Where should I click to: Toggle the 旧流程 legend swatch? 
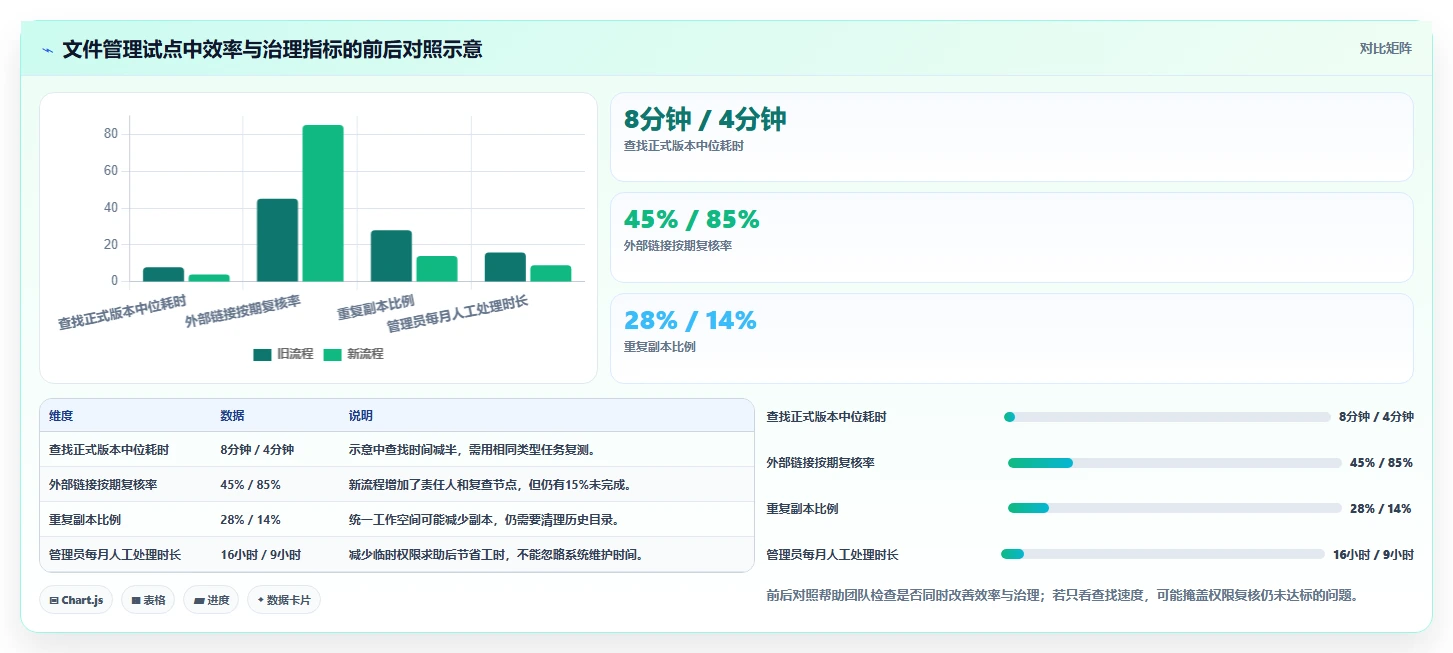click(x=262, y=354)
